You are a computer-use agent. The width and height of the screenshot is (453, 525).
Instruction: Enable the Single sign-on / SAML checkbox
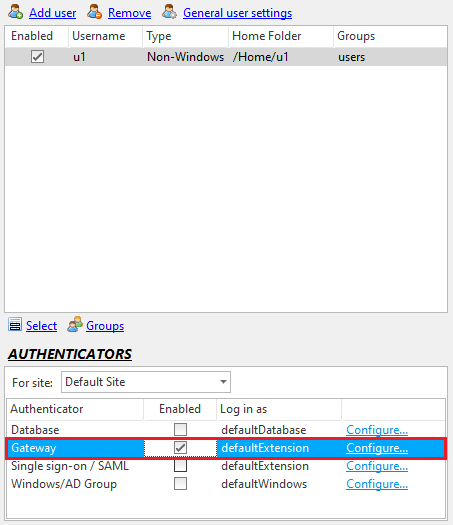(x=180, y=466)
